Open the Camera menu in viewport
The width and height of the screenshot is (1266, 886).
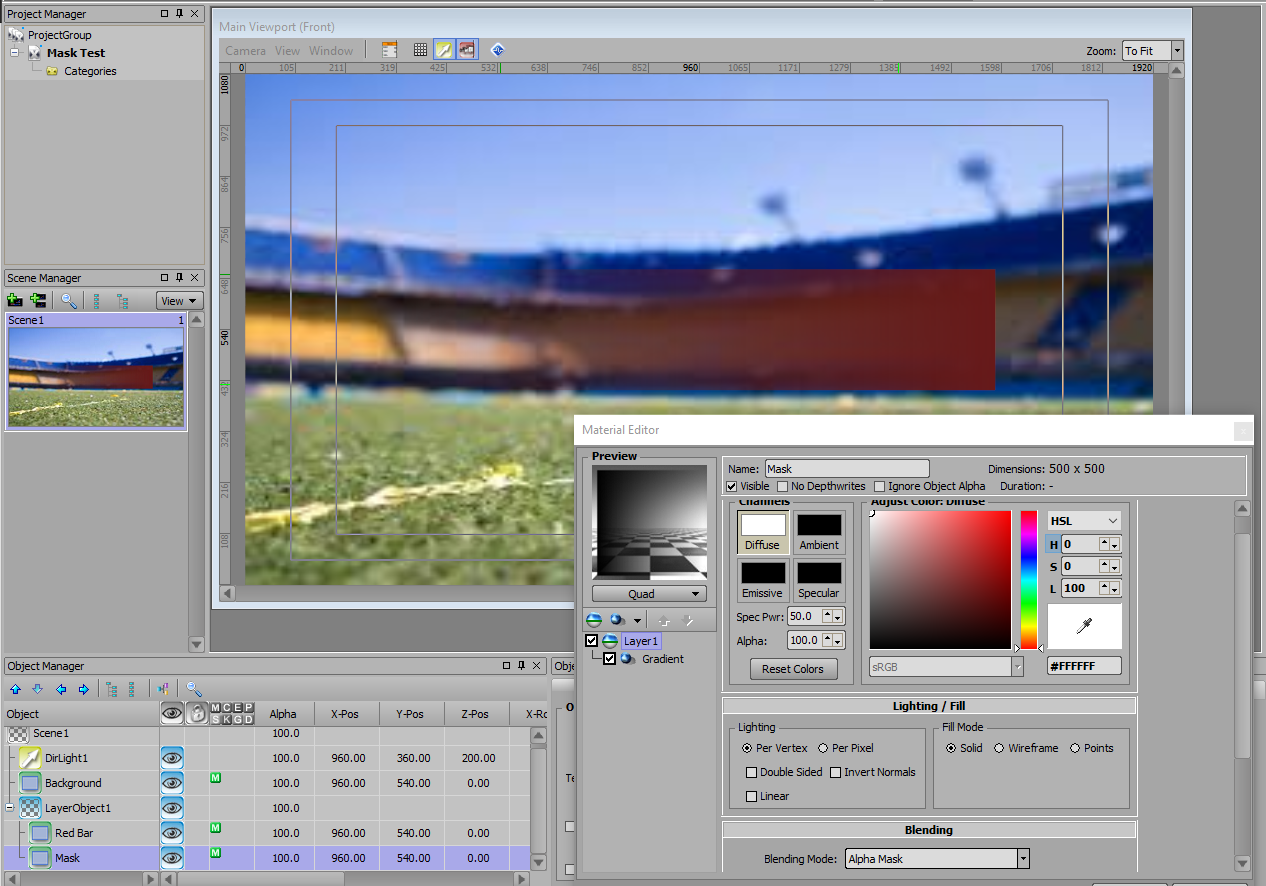[245, 51]
